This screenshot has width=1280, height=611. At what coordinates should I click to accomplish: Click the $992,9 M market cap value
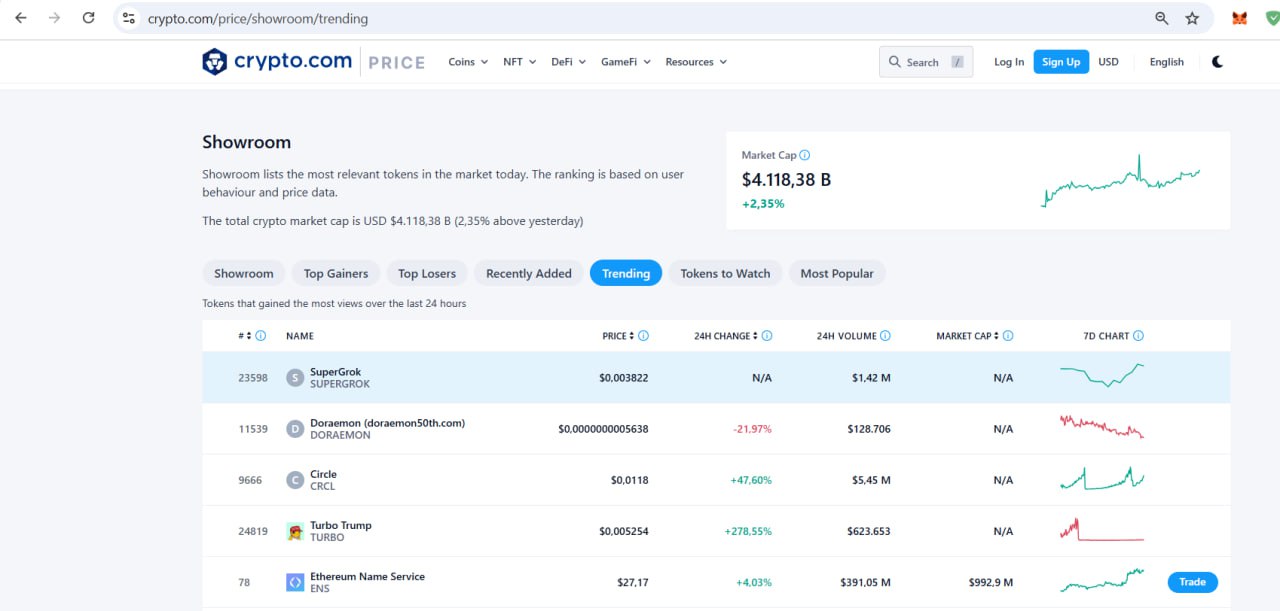[991, 582]
